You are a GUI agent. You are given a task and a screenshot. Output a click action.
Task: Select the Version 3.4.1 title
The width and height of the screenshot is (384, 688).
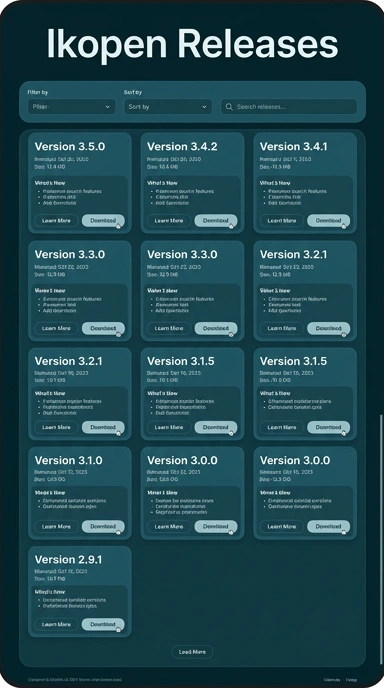[294, 147]
